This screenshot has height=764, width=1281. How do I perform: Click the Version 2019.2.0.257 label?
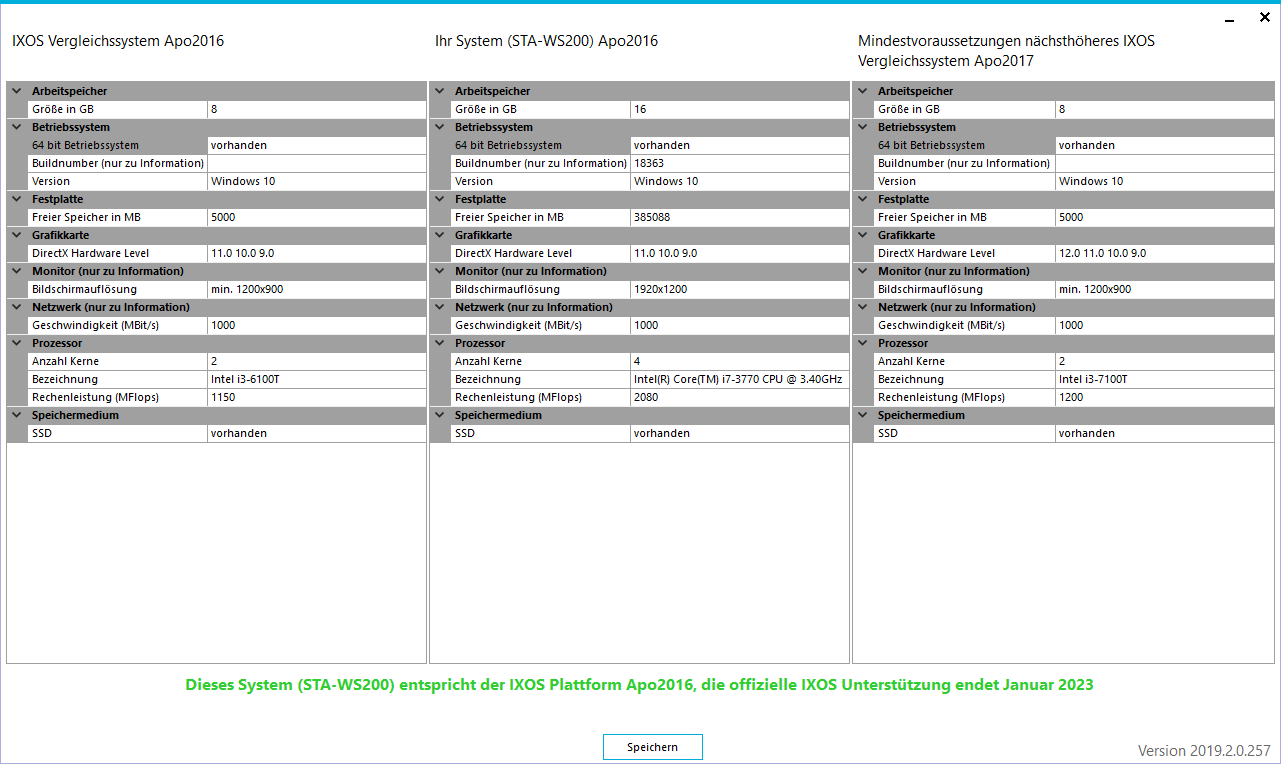click(1204, 750)
